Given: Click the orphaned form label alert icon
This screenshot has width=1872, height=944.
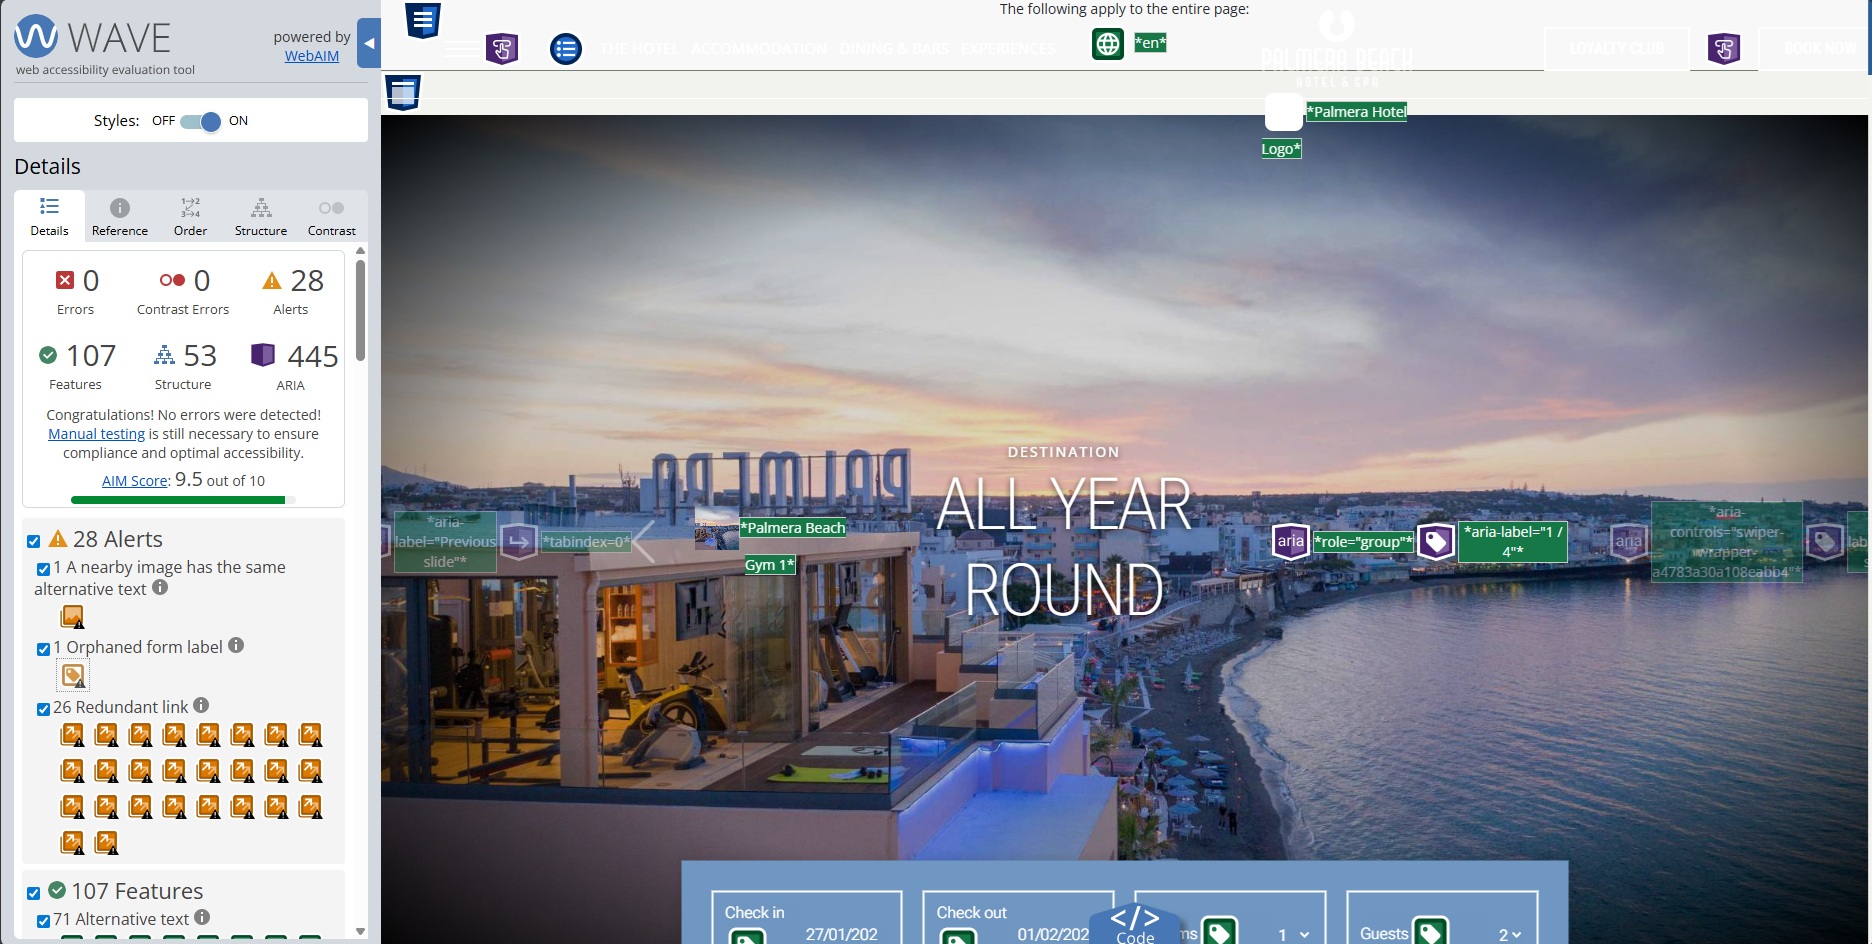Looking at the screenshot, I should 73,676.
